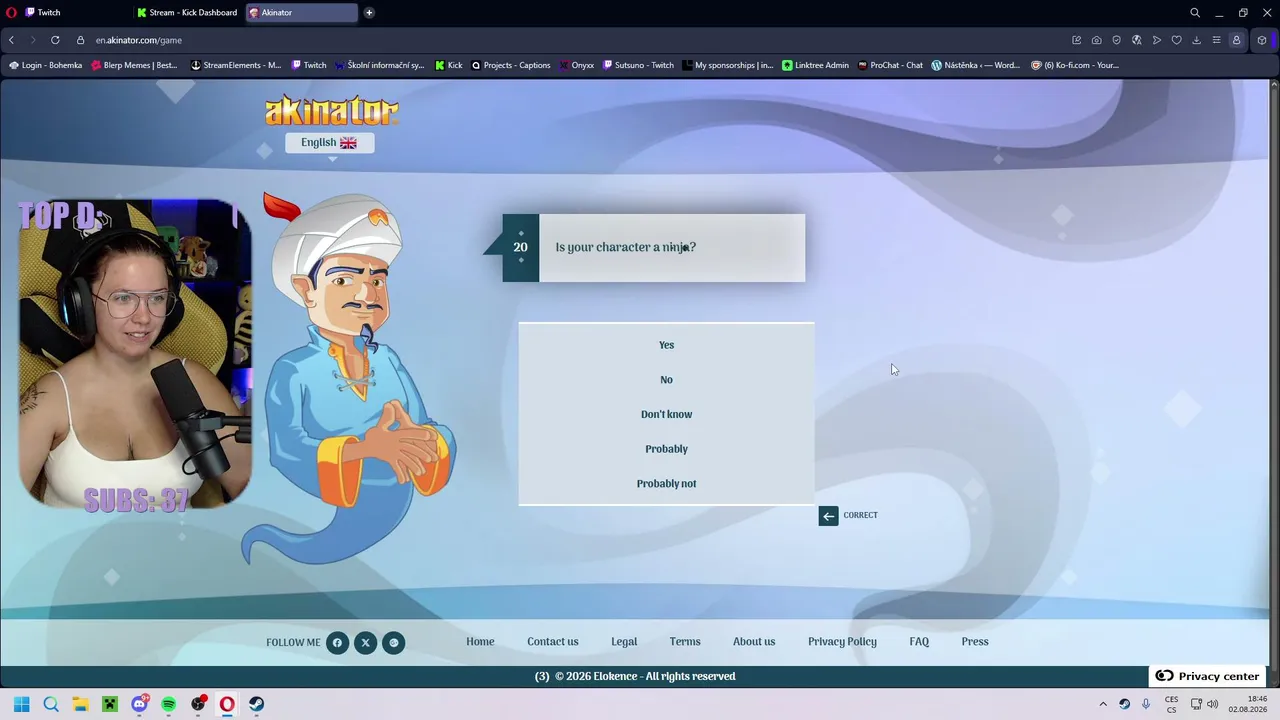Go to the Home footer link
This screenshot has height=720, width=1280.
click(480, 642)
